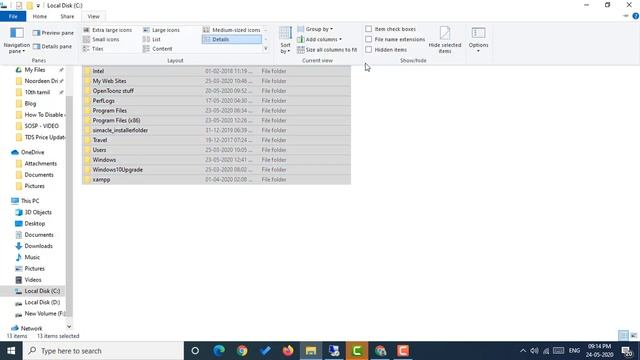Switch layout to Small icons
Image resolution: width=640 pixels, height=360 pixels.
[x=101, y=39]
